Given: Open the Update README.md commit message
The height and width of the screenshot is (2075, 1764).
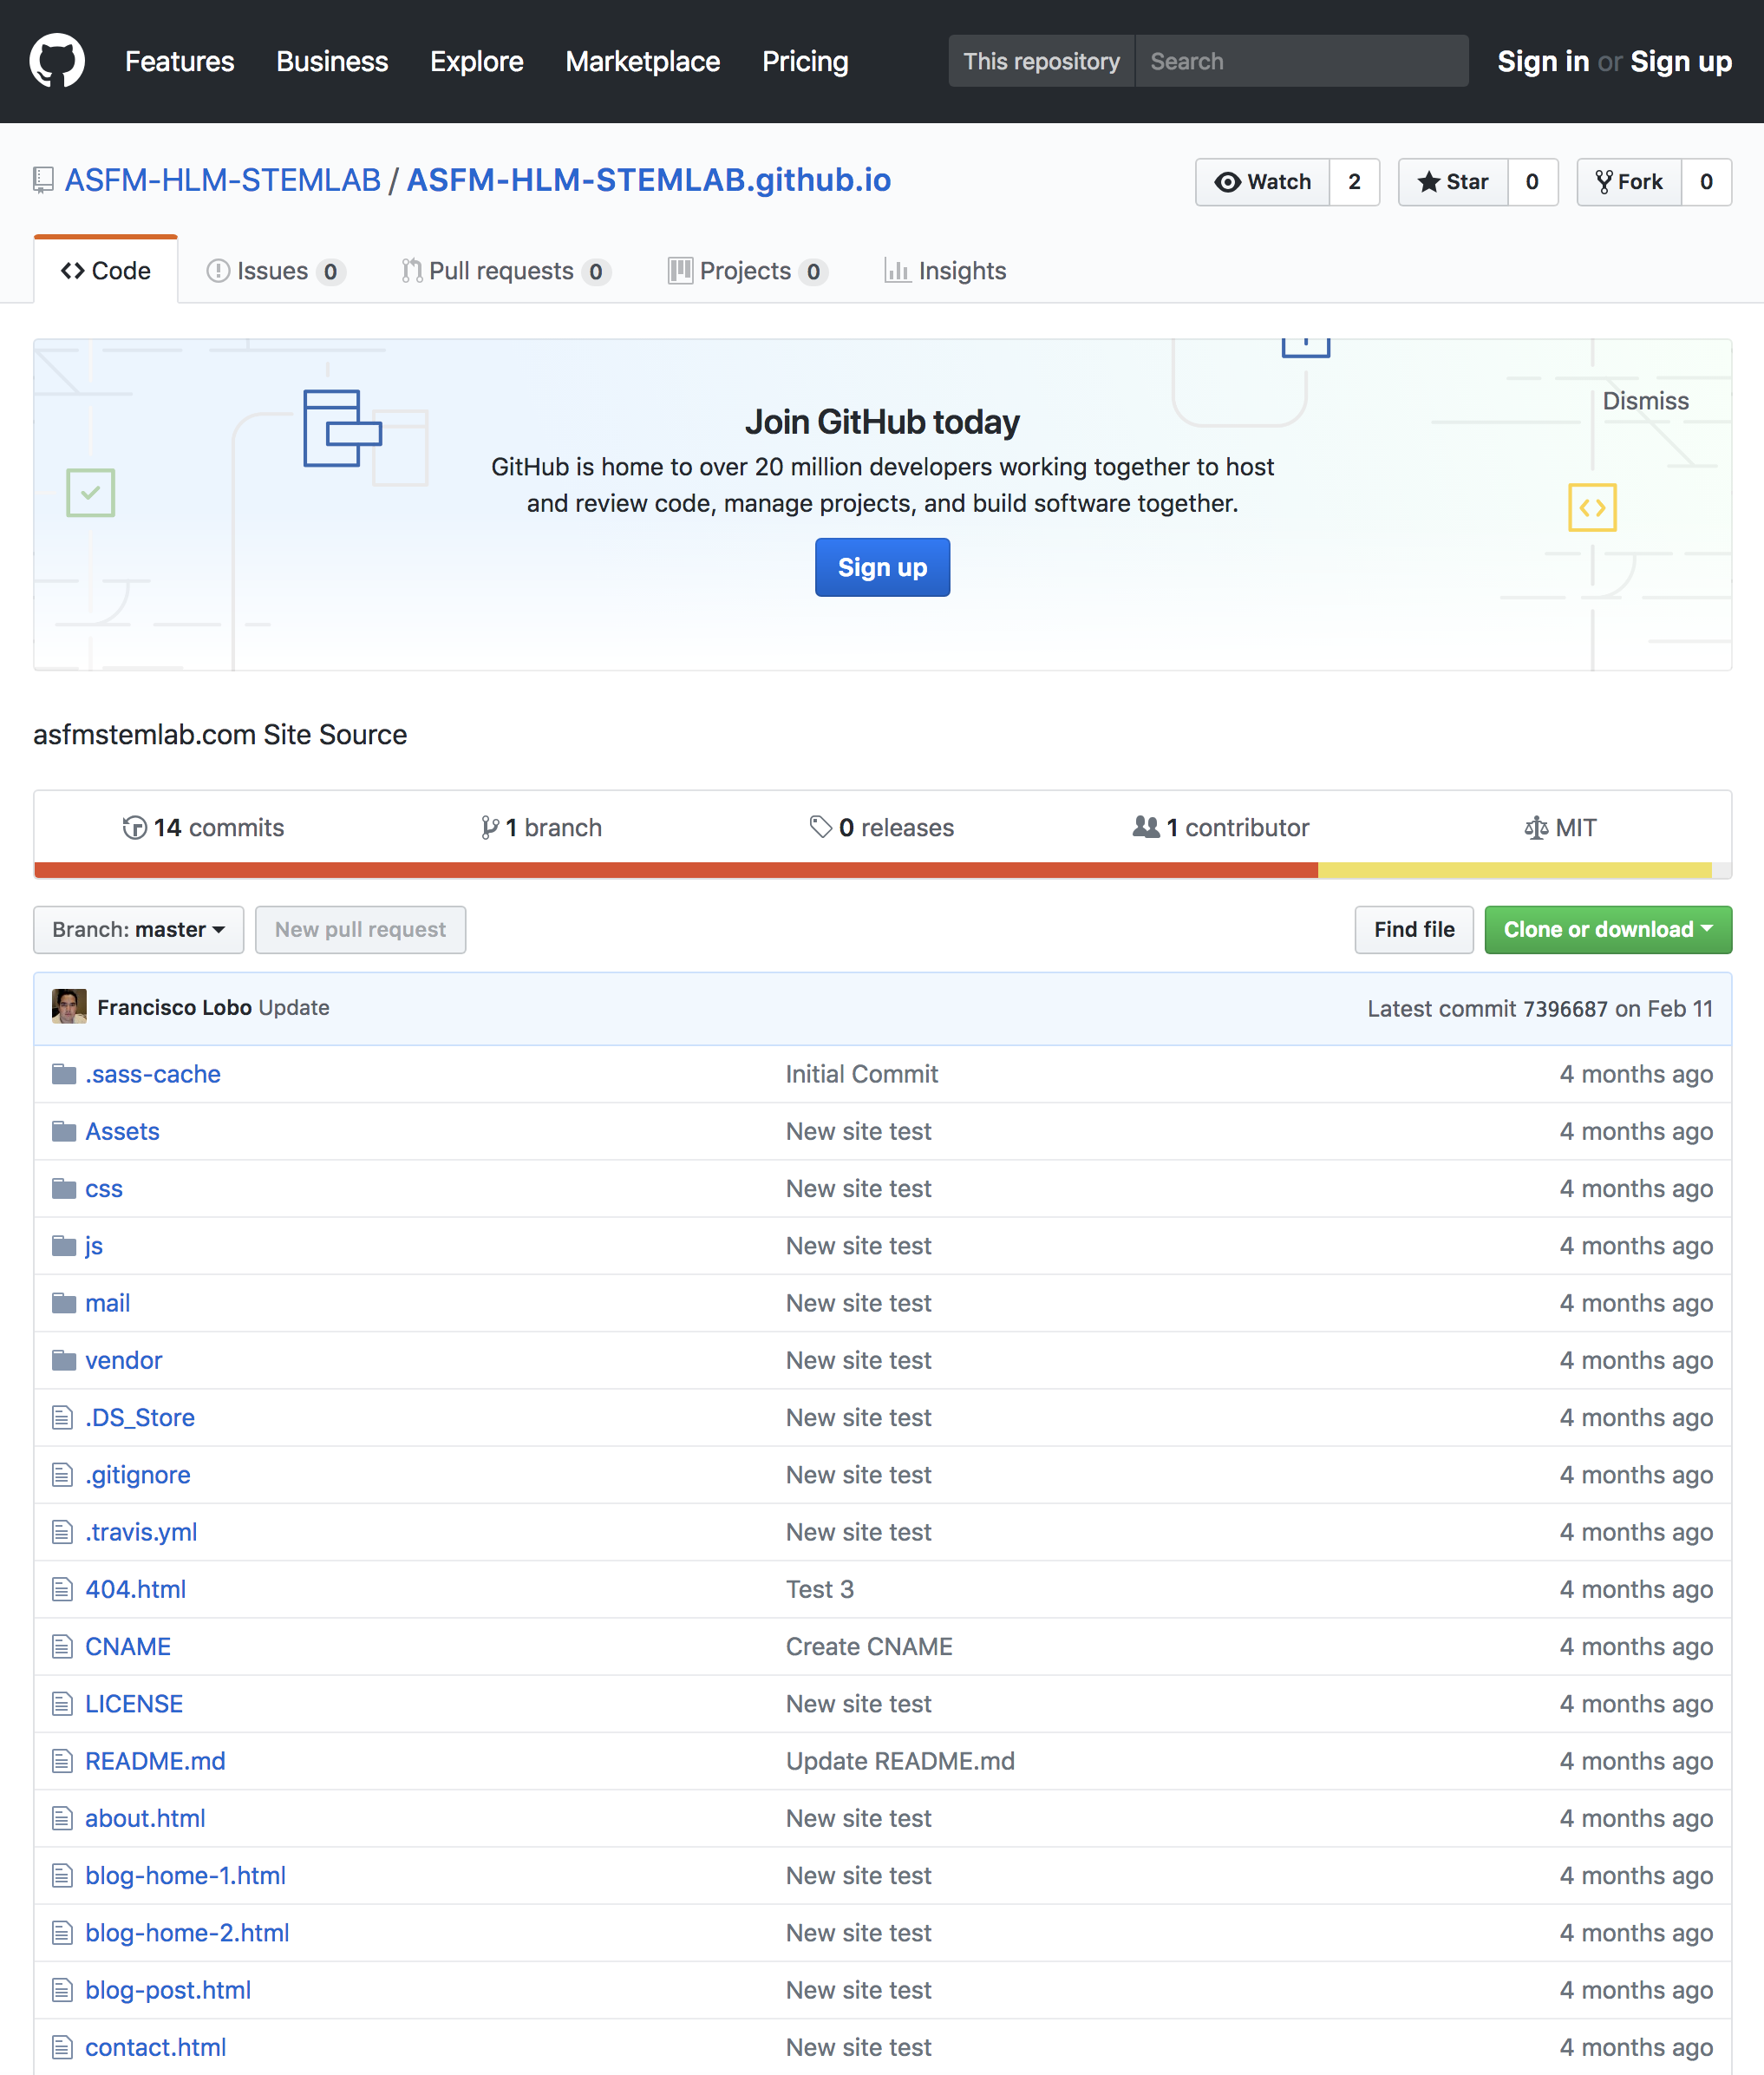Looking at the screenshot, I should tap(900, 1761).
